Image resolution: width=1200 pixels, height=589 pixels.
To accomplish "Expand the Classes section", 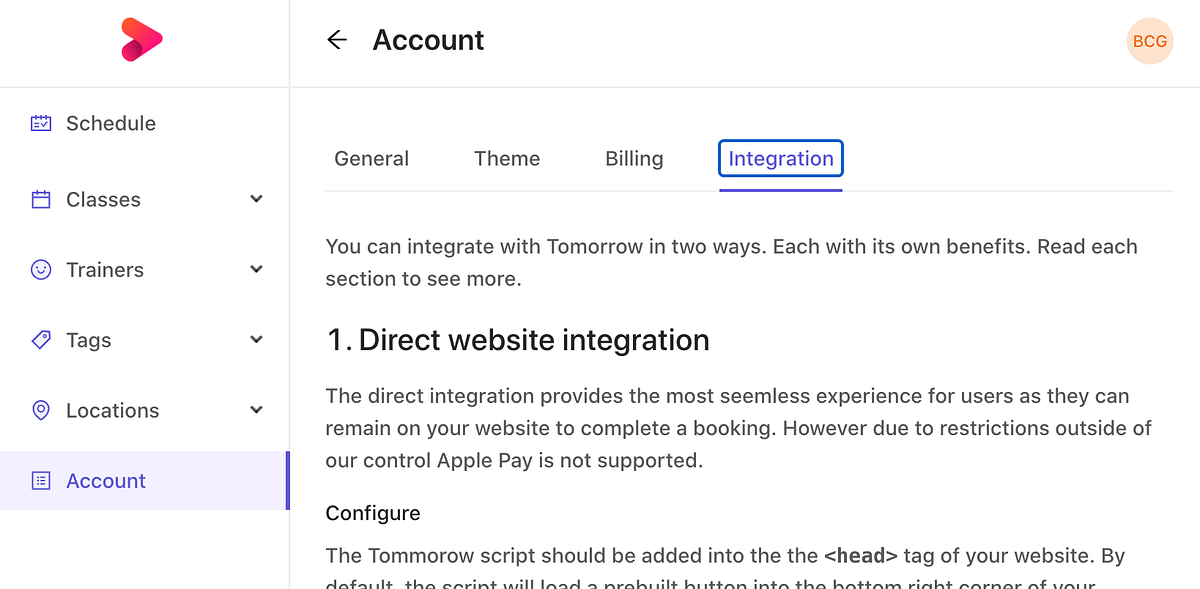I will click(257, 199).
